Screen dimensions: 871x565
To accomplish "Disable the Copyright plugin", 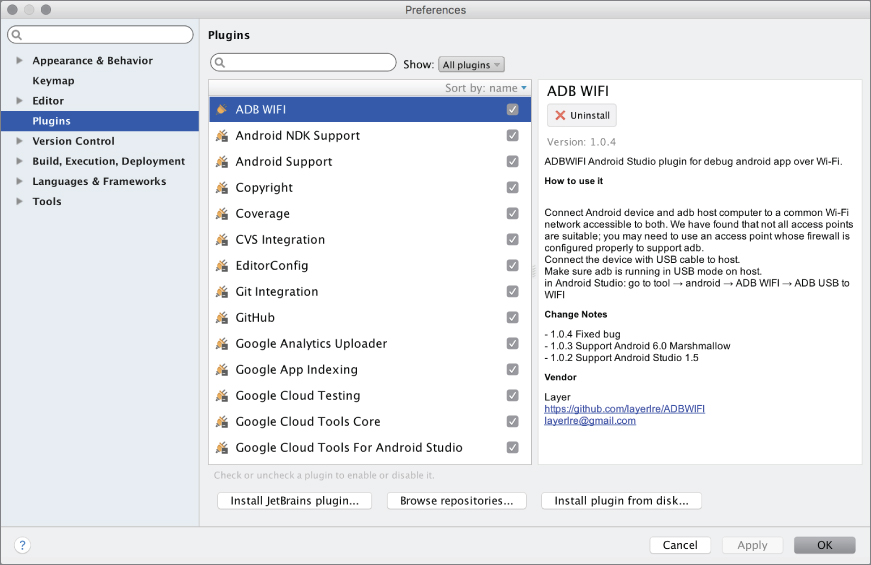I will [513, 188].
